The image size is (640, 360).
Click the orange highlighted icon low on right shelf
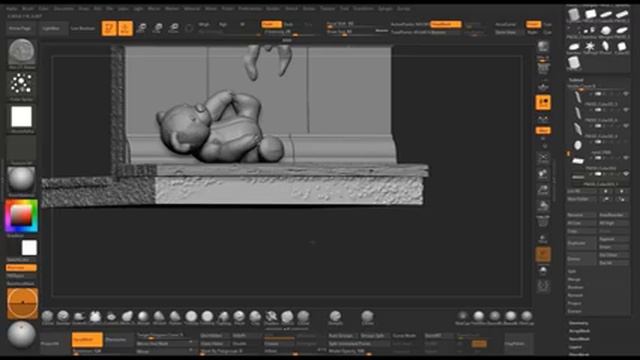pos(543,254)
